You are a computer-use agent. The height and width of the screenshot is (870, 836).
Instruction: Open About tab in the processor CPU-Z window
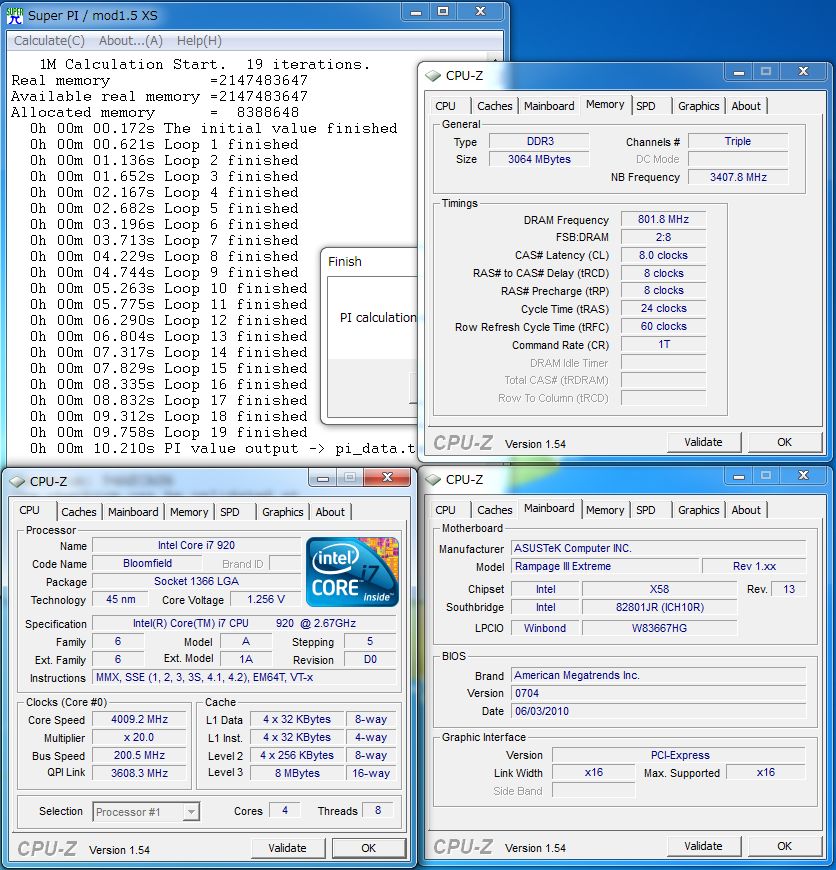click(330, 512)
